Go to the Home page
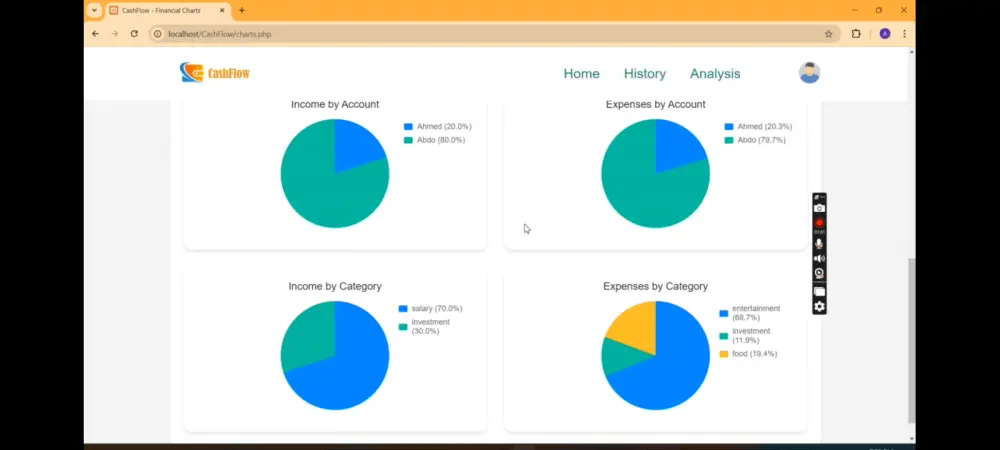This screenshot has height=450, width=1000. click(x=581, y=73)
